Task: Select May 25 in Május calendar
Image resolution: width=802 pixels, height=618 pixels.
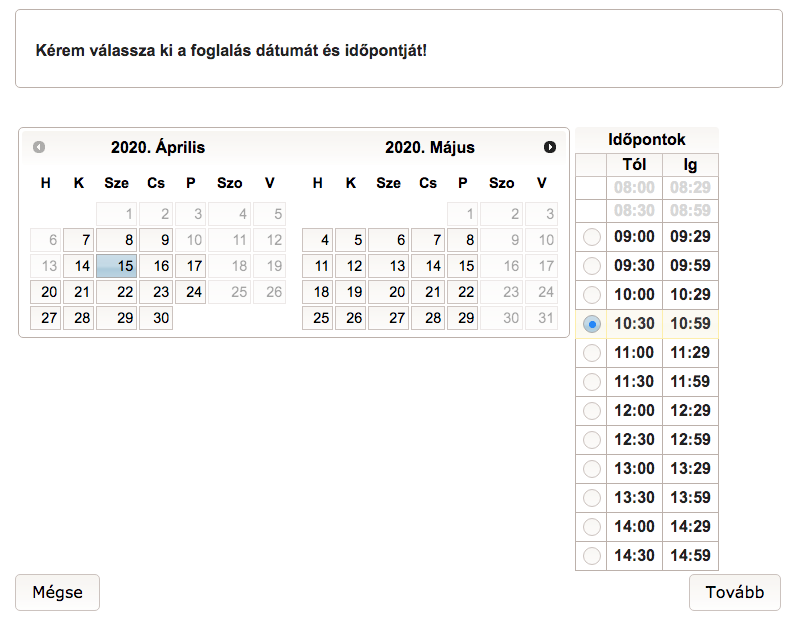Action: point(318,318)
